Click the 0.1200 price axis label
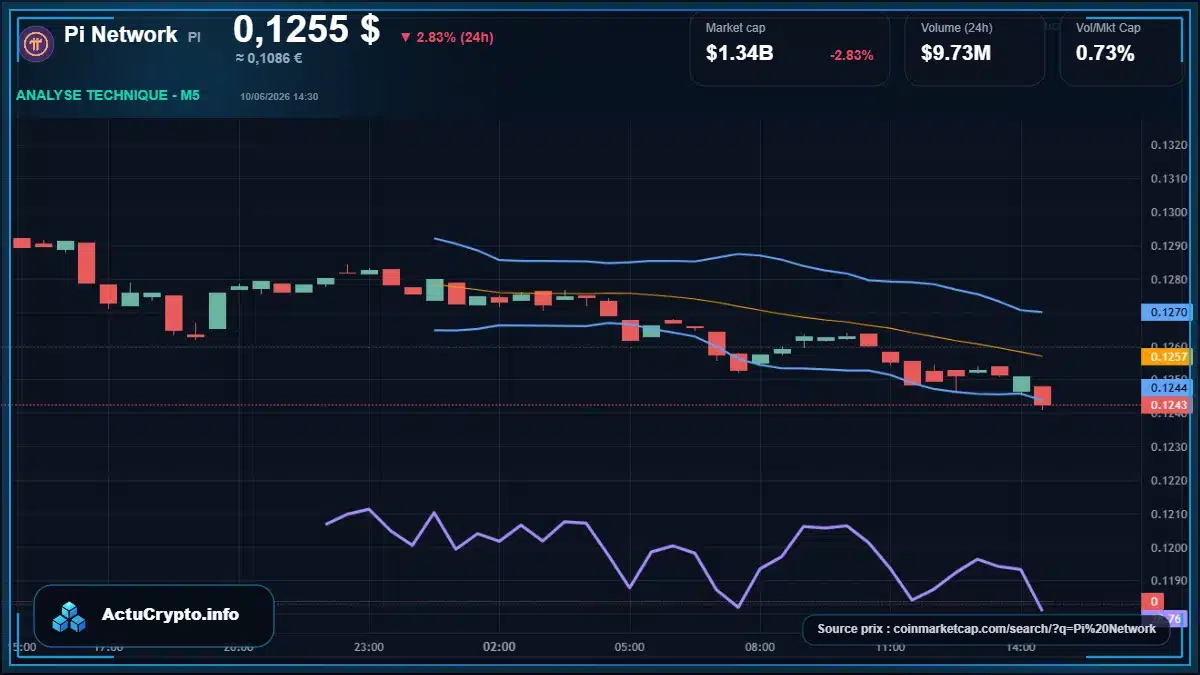Screen dimensions: 1200x675 (1168, 547)
